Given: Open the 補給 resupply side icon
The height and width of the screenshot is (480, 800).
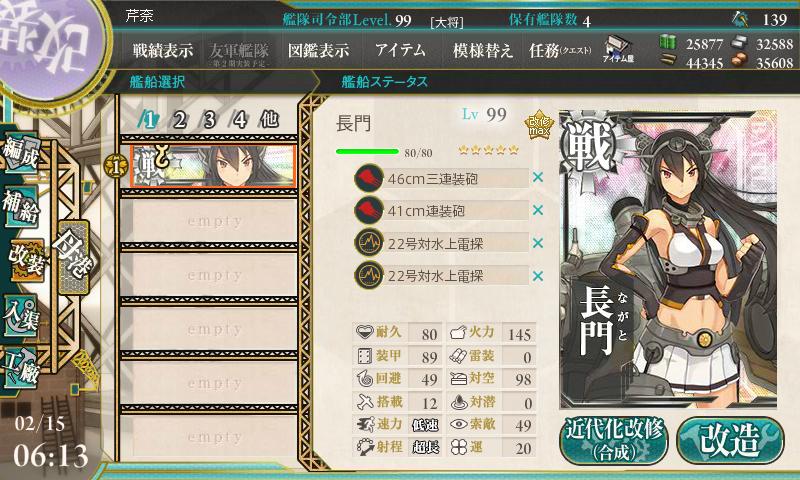Looking at the screenshot, I should click(21, 206).
